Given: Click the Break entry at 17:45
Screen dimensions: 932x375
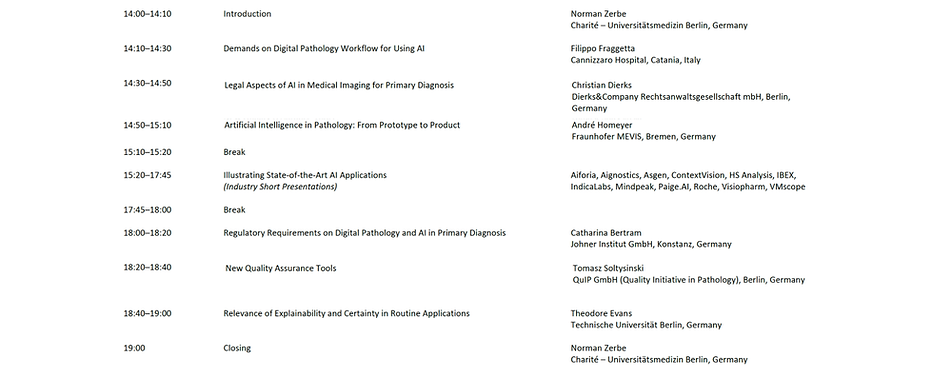Looking at the screenshot, I should tap(234, 210).
